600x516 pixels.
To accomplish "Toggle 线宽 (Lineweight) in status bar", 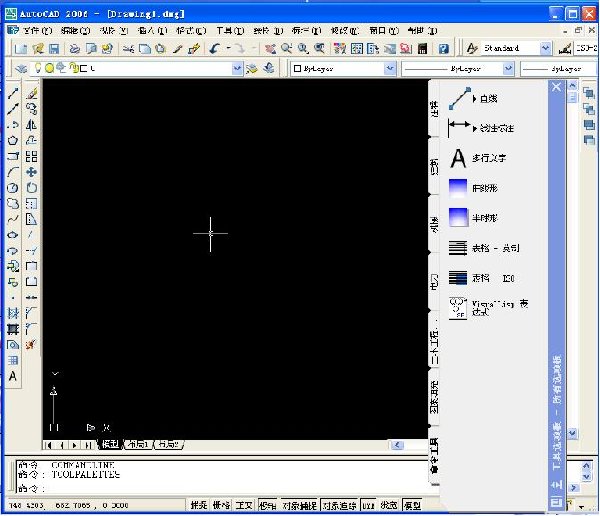I will [x=389, y=505].
